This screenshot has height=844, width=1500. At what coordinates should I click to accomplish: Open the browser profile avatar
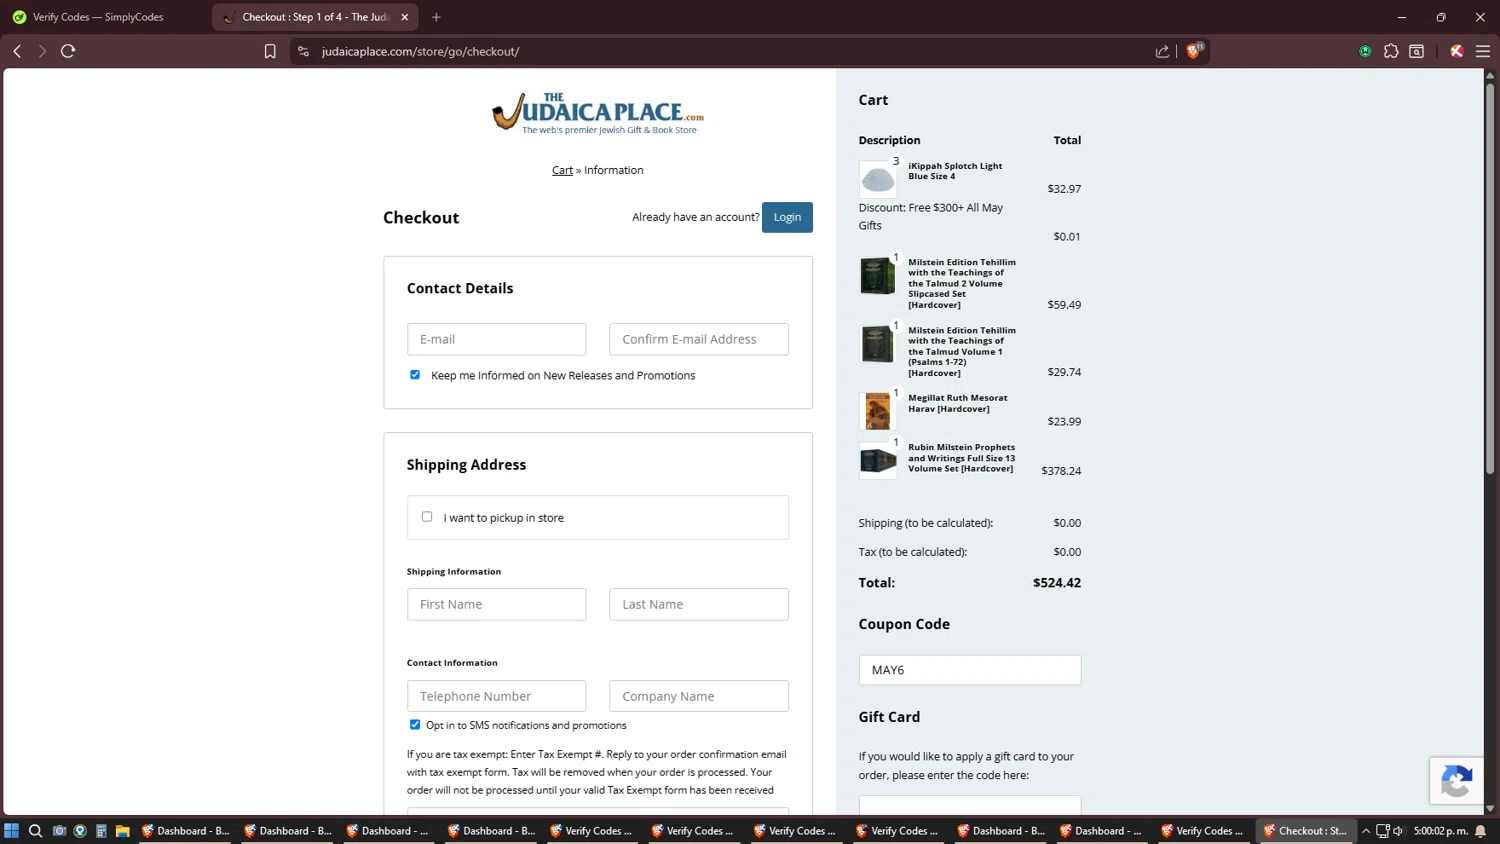pos(1457,51)
